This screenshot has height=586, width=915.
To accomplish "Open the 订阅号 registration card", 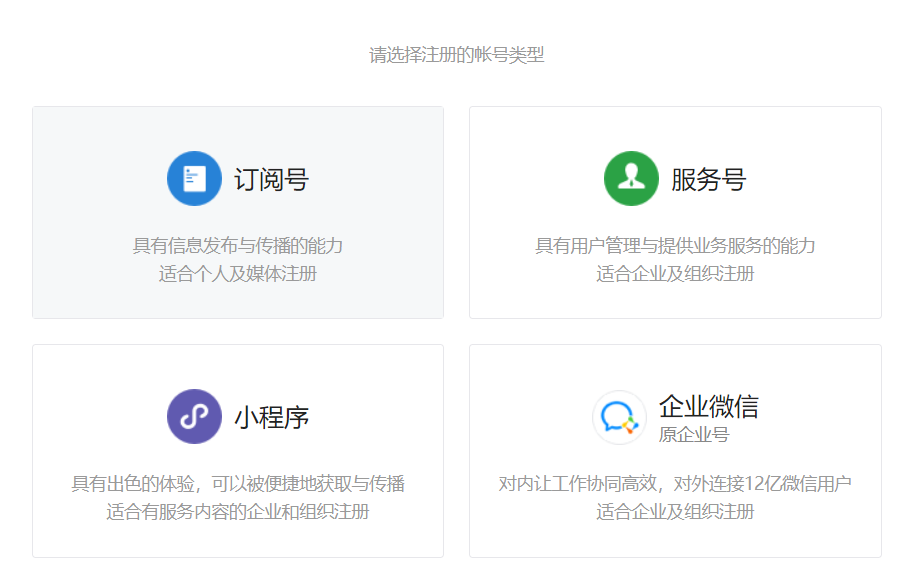I will 237,212.
